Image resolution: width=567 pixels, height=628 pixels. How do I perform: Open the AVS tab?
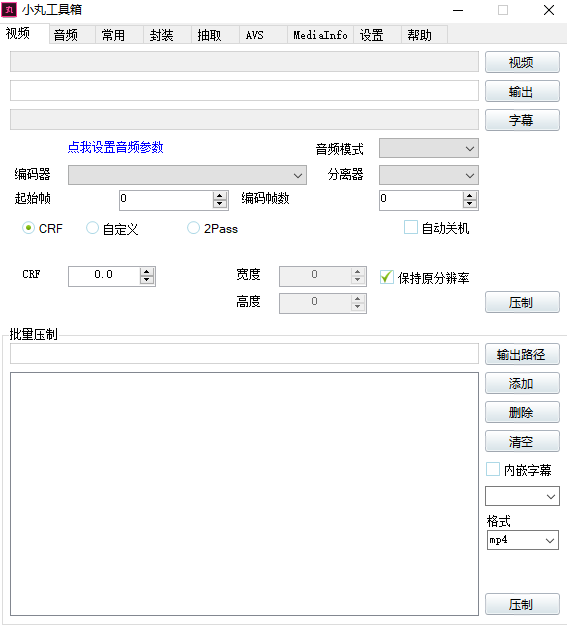(263, 35)
